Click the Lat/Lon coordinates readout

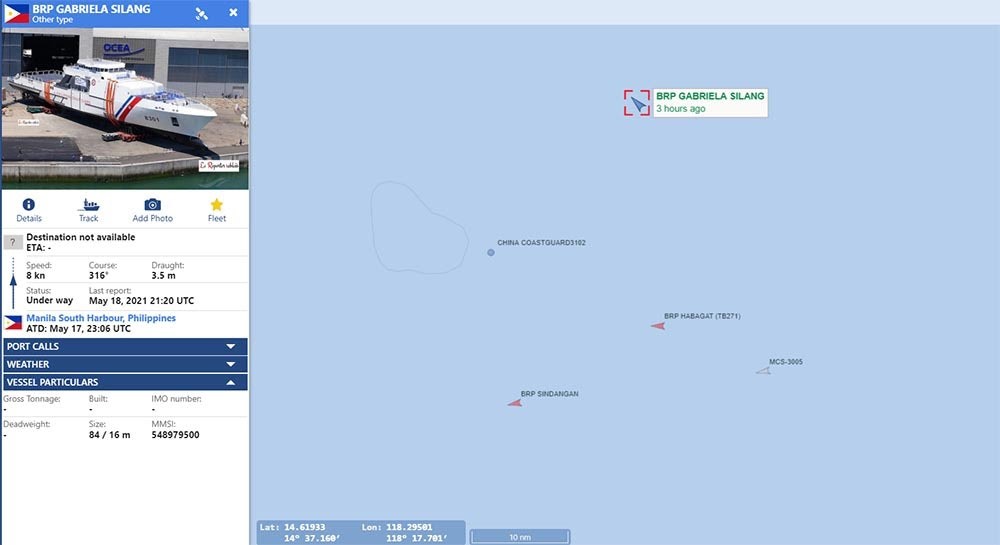[361, 533]
